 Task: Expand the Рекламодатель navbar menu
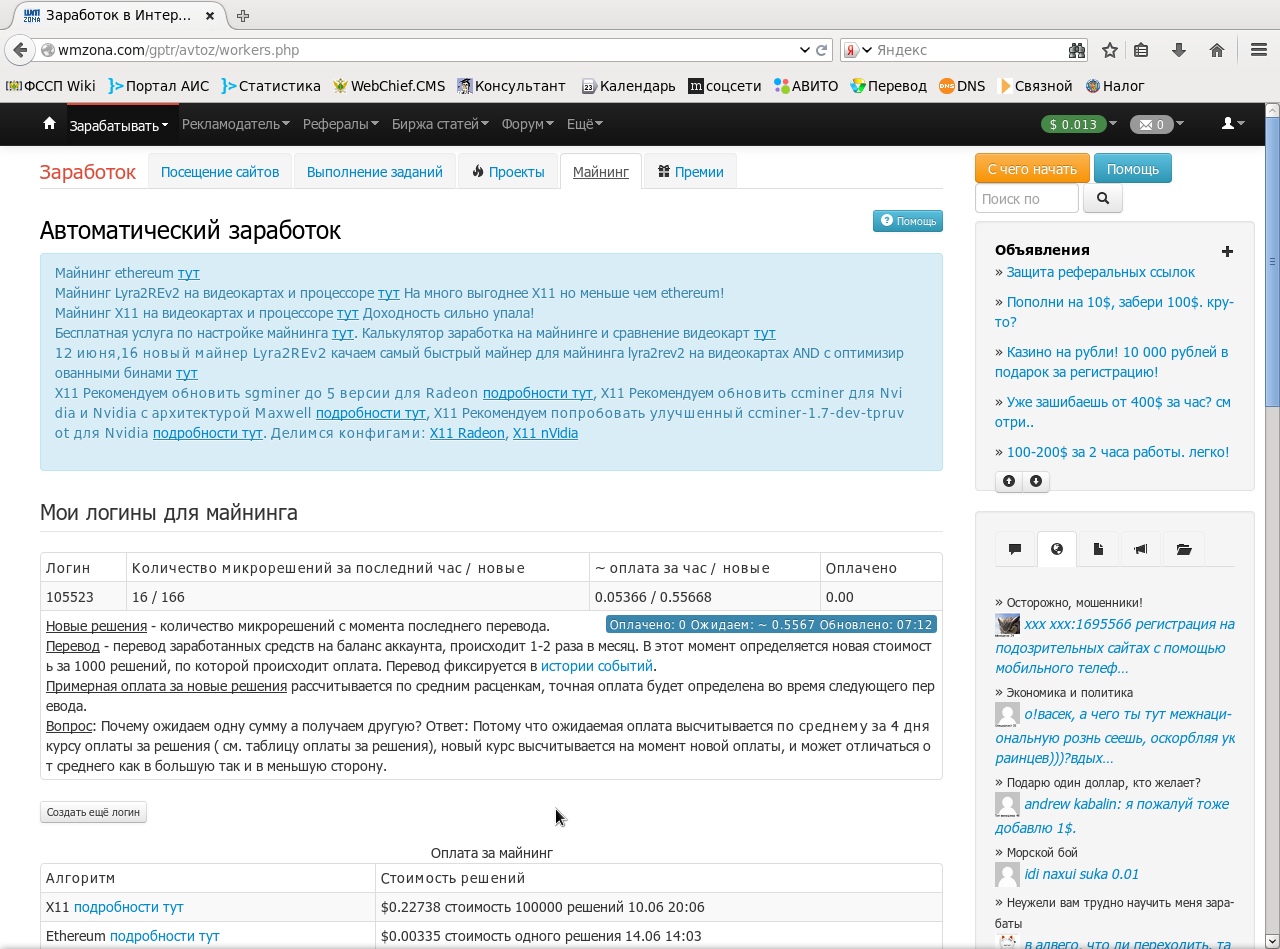click(235, 124)
